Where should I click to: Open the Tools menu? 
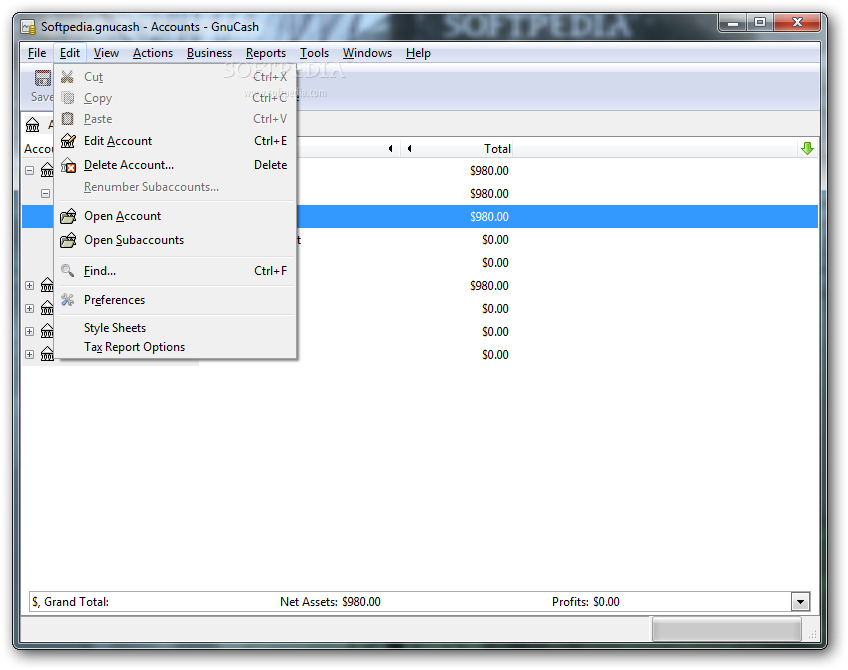click(x=314, y=53)
